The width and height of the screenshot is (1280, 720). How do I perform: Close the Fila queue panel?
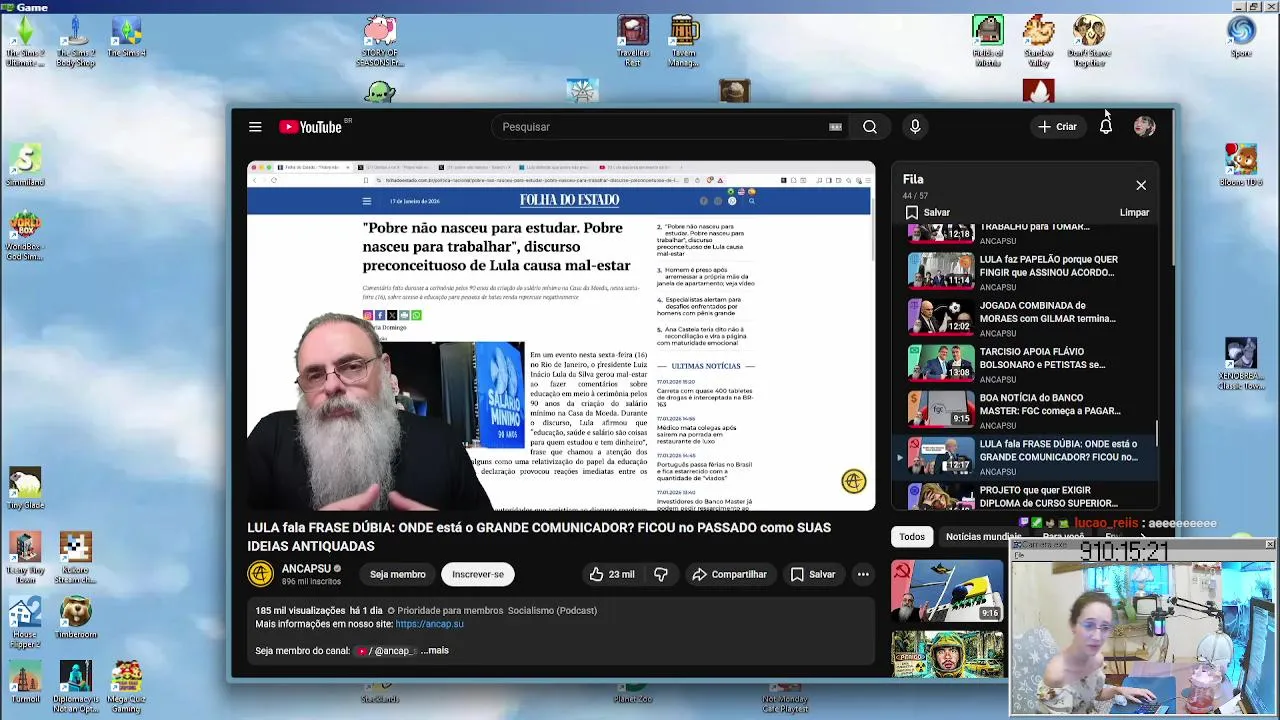pyautogui.click(x=1141, y=185)
